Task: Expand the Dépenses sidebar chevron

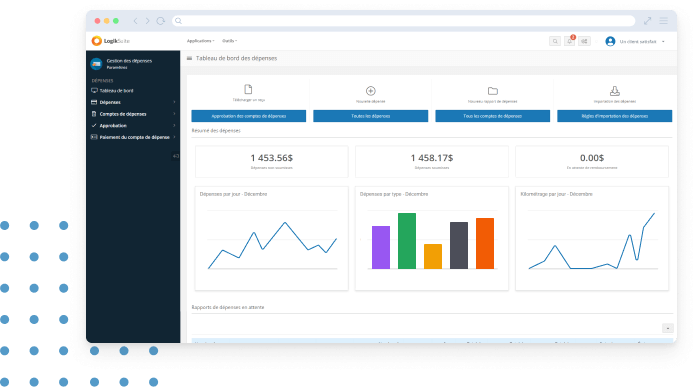Action: click(x=174, y=102)
